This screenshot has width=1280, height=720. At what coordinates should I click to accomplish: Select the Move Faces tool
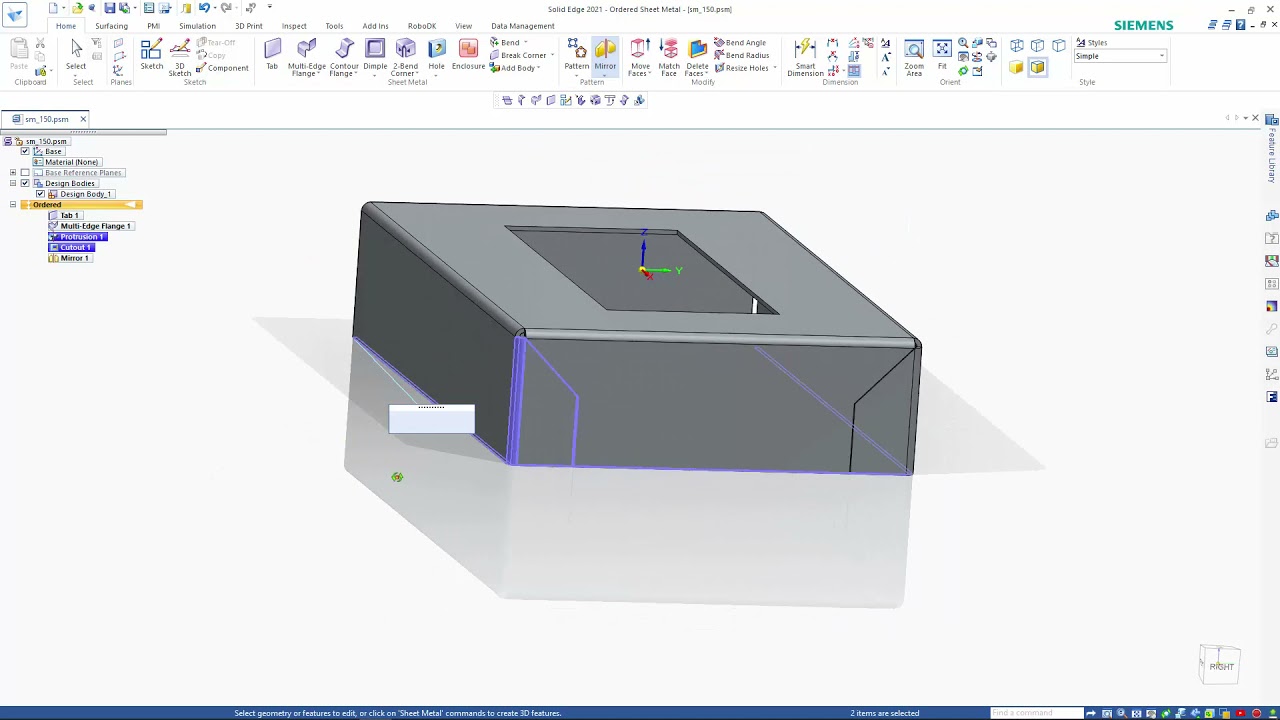pyautogui.click(x=640, y=57)
